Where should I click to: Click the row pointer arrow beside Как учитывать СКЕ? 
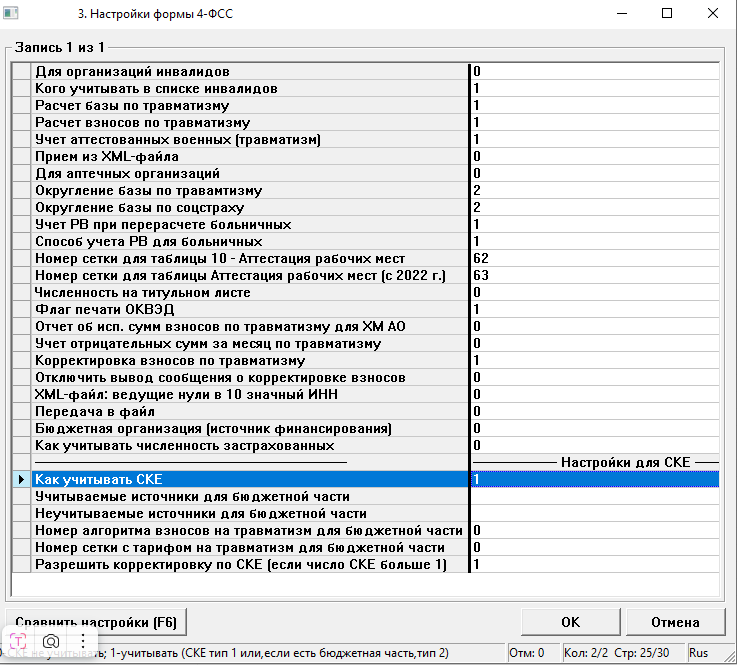[21, 480]
